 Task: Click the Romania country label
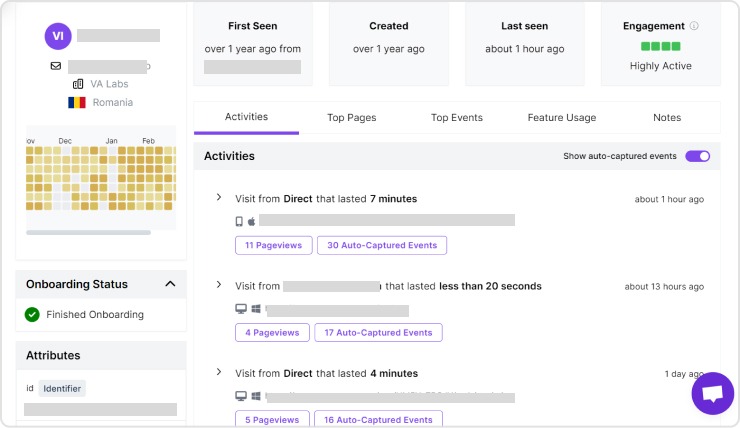113,102
